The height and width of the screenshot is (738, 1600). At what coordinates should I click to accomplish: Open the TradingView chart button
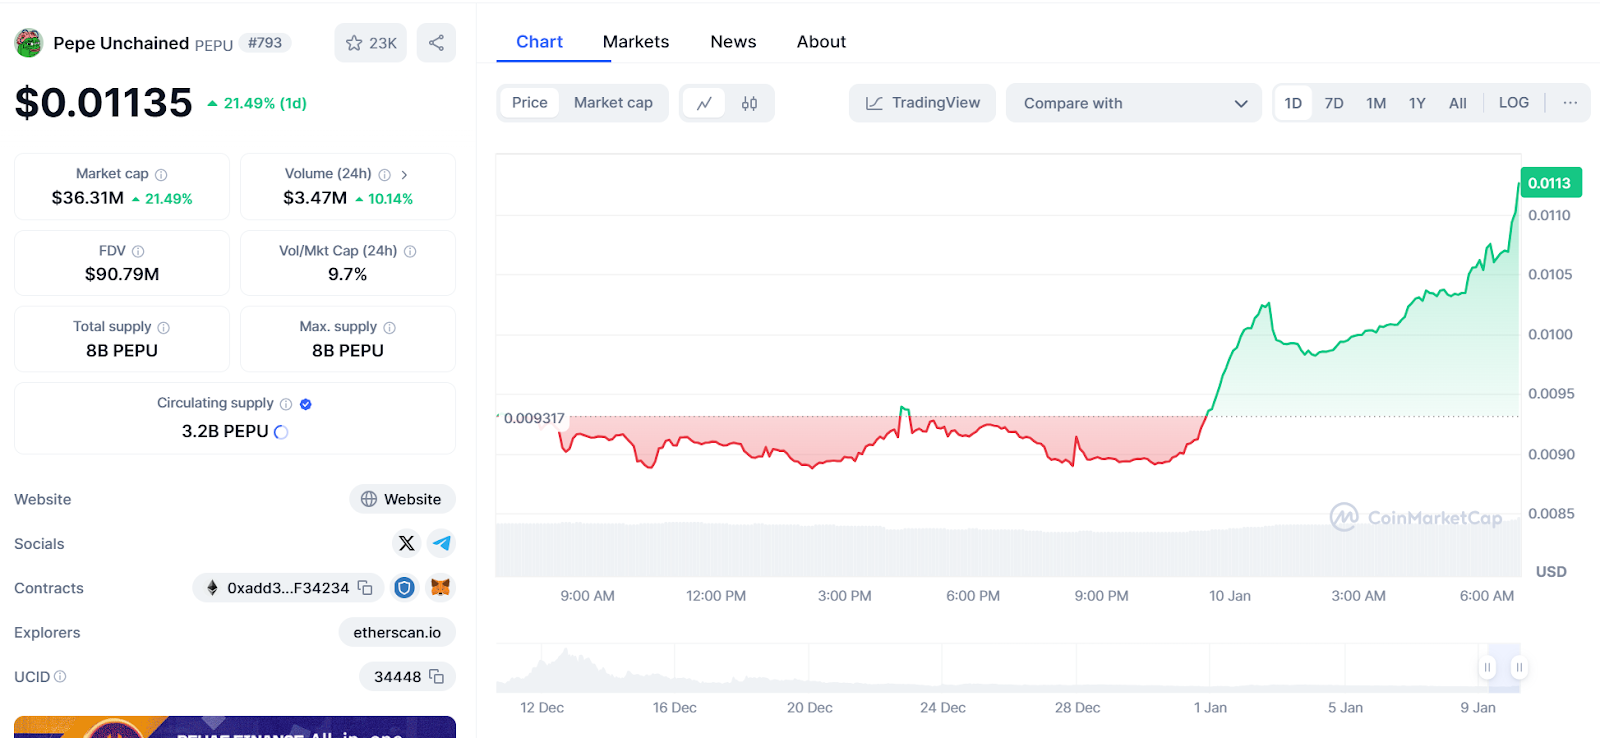click(922, 103)
